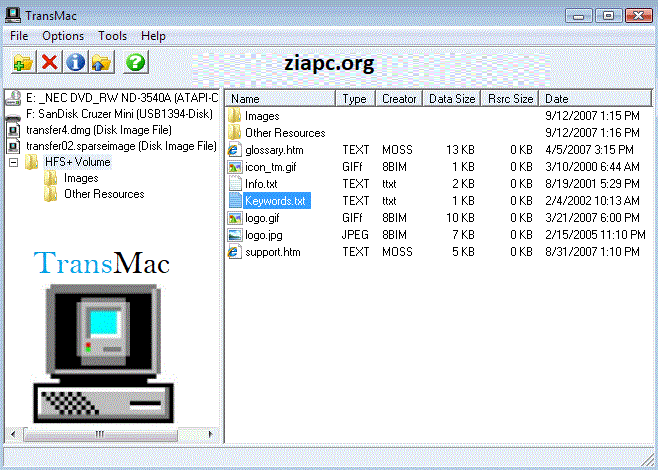
Task: Open the blue info properties icon
Action: pos(76,62)
